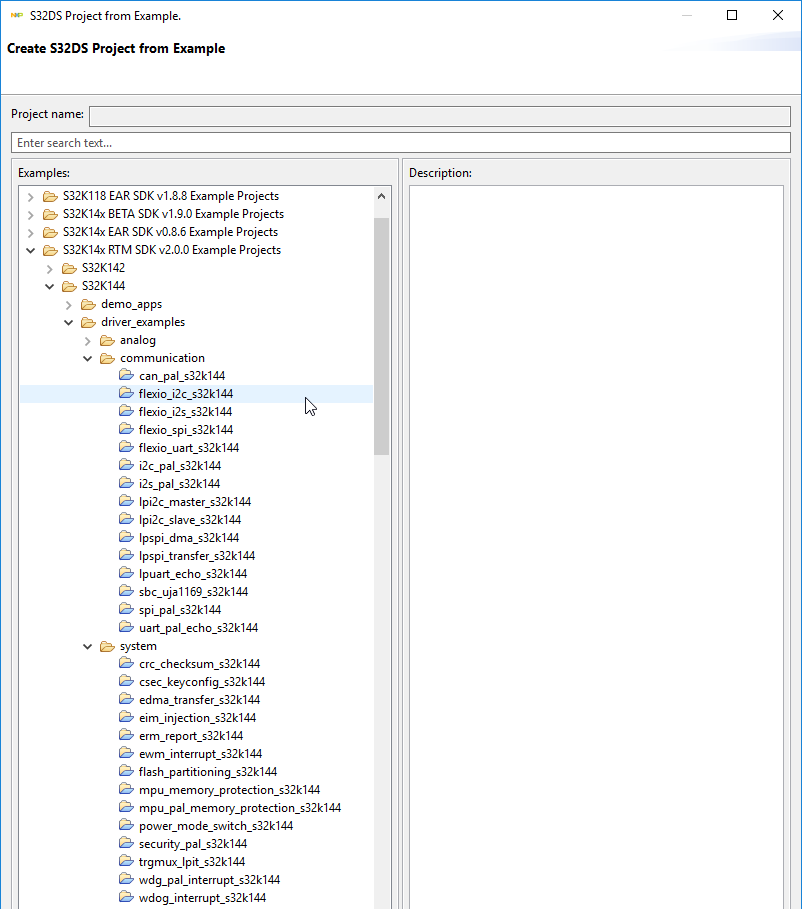The width and height of the screenshot is (802, 909).
Task: Focus the Enter search text box
Action: coord(401,143)
